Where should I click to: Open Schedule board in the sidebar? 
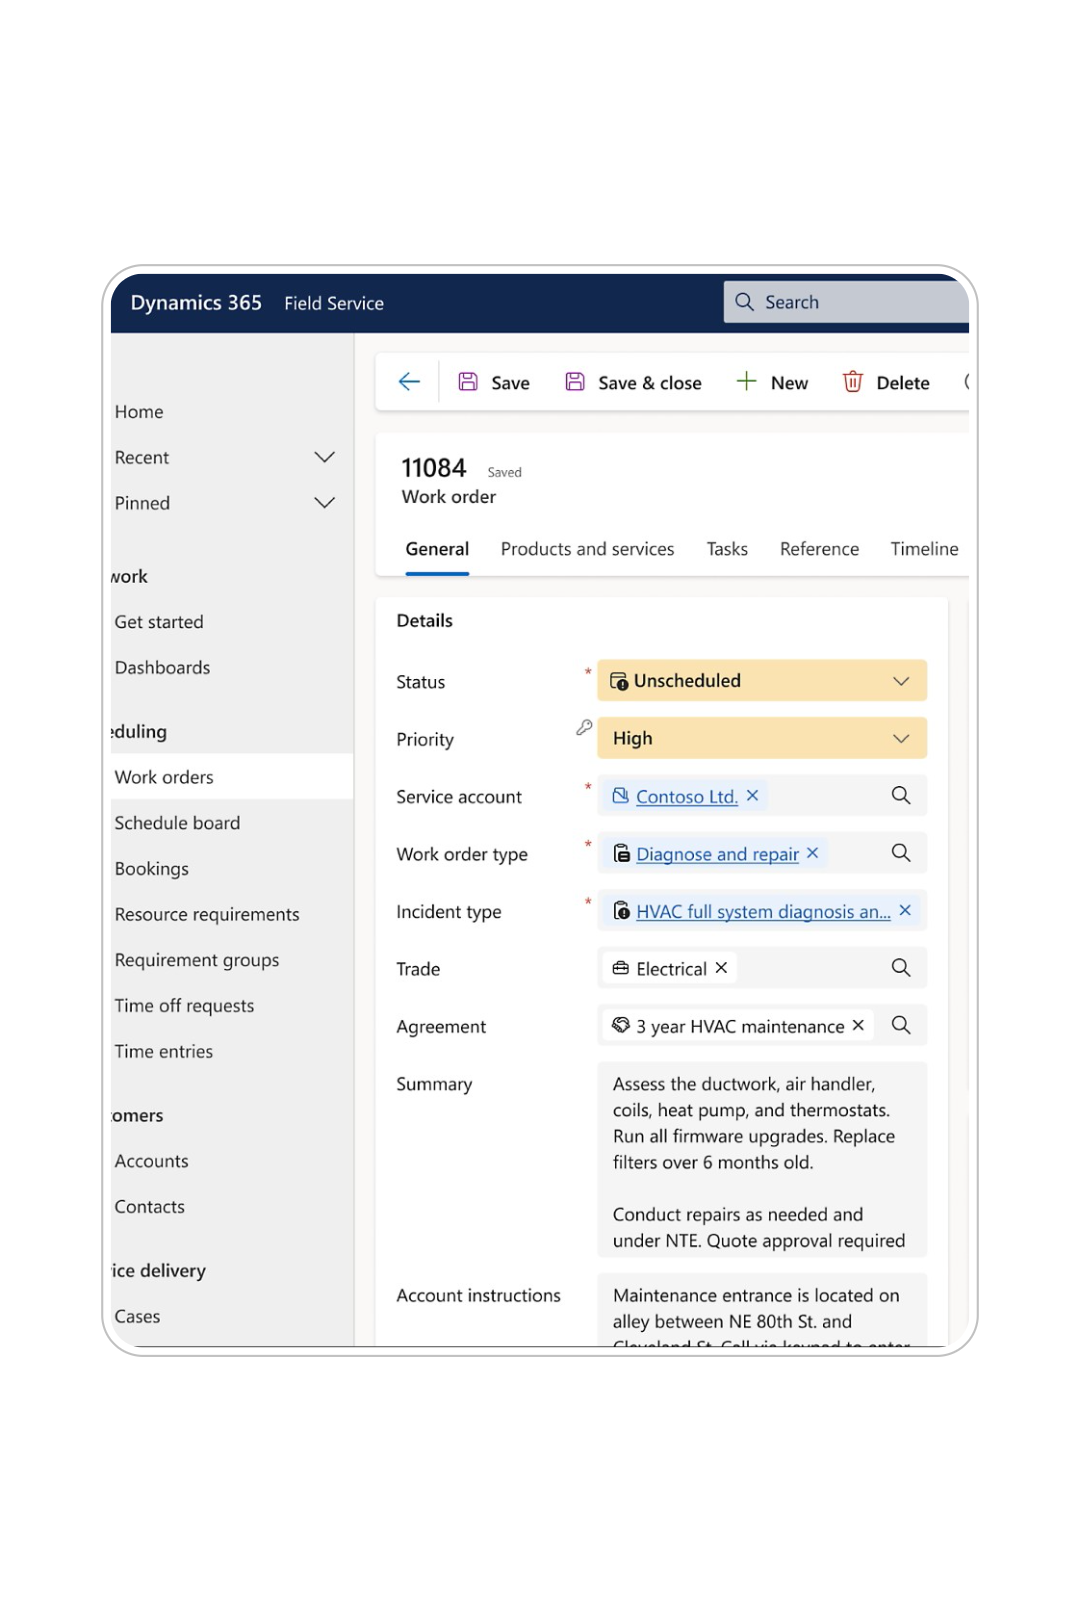coord(177,823)
